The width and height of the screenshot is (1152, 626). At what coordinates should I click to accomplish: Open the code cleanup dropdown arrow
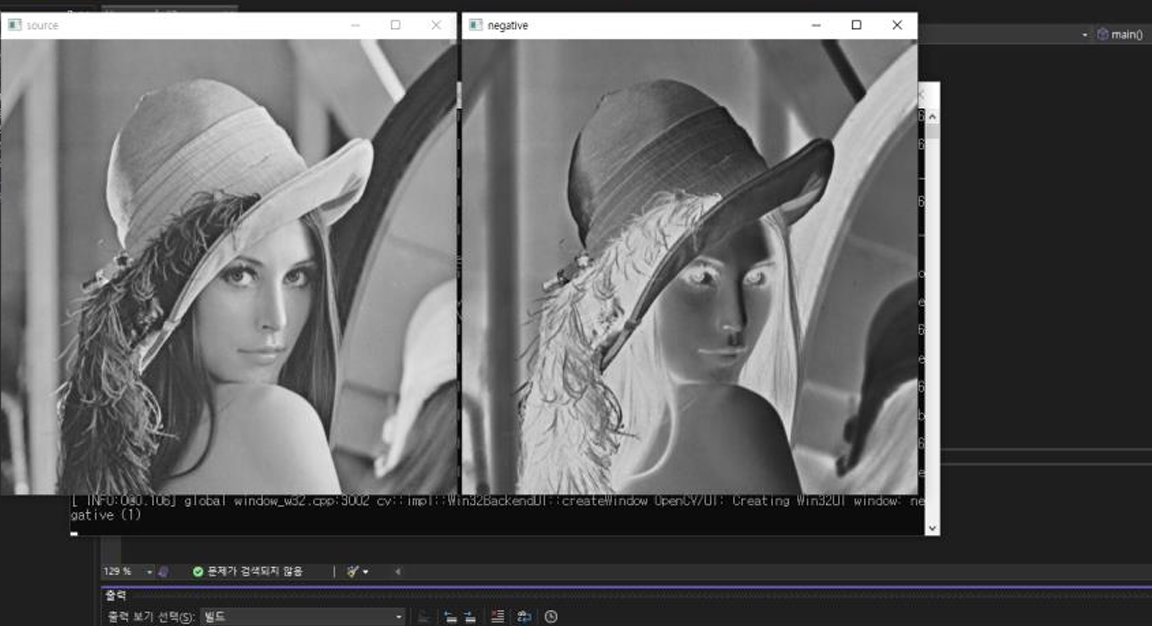tap(366, 572)
